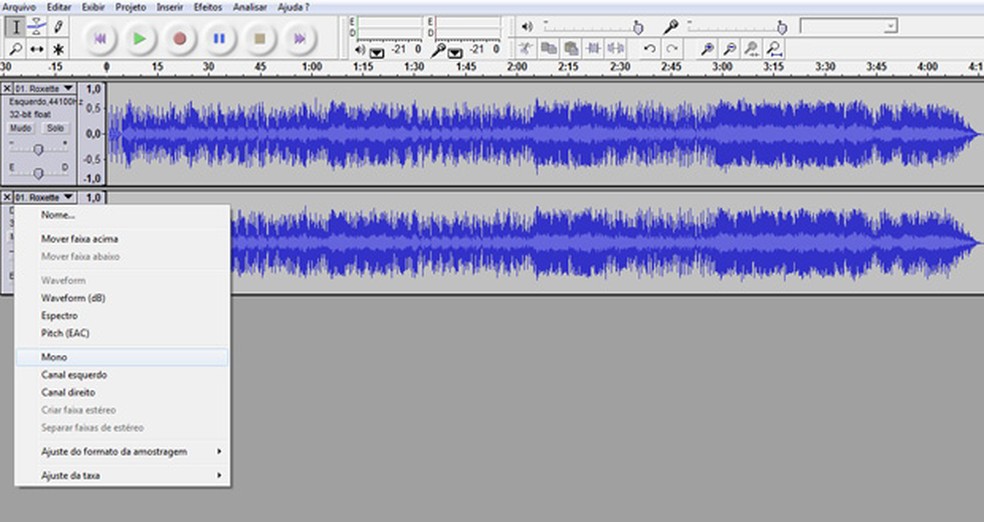Open the Ajuda ? menu
Image resolution: width=984 pixels, height=522 pixels.
pos(293,8)
